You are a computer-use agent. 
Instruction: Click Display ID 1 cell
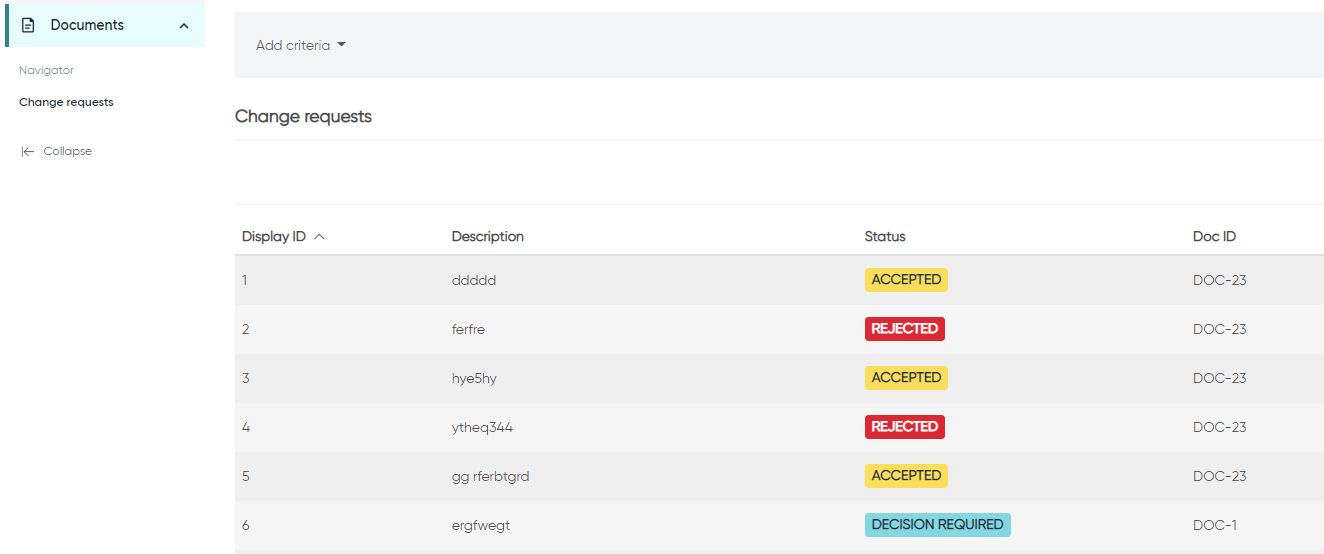[244, 280]
